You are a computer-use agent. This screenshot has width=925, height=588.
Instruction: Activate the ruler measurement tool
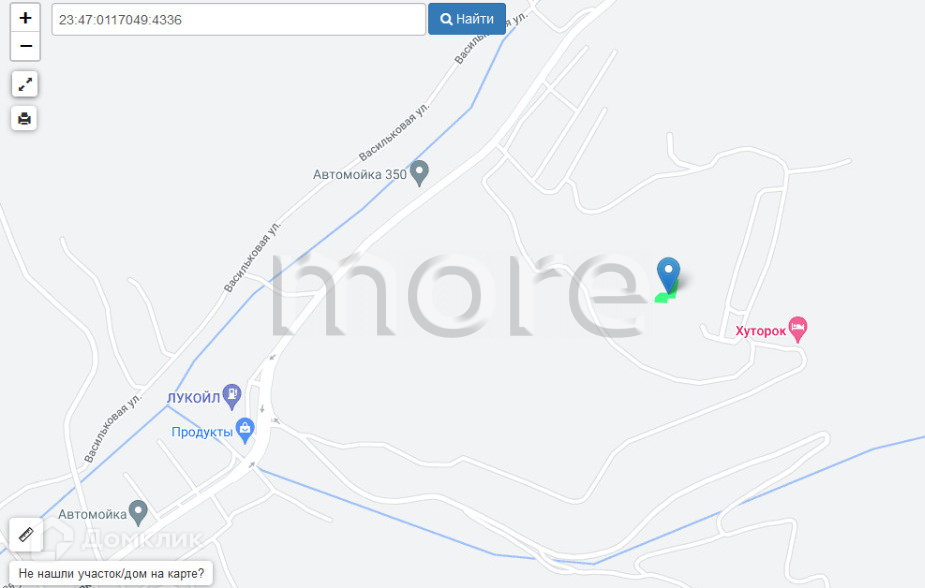pos(27,535)
